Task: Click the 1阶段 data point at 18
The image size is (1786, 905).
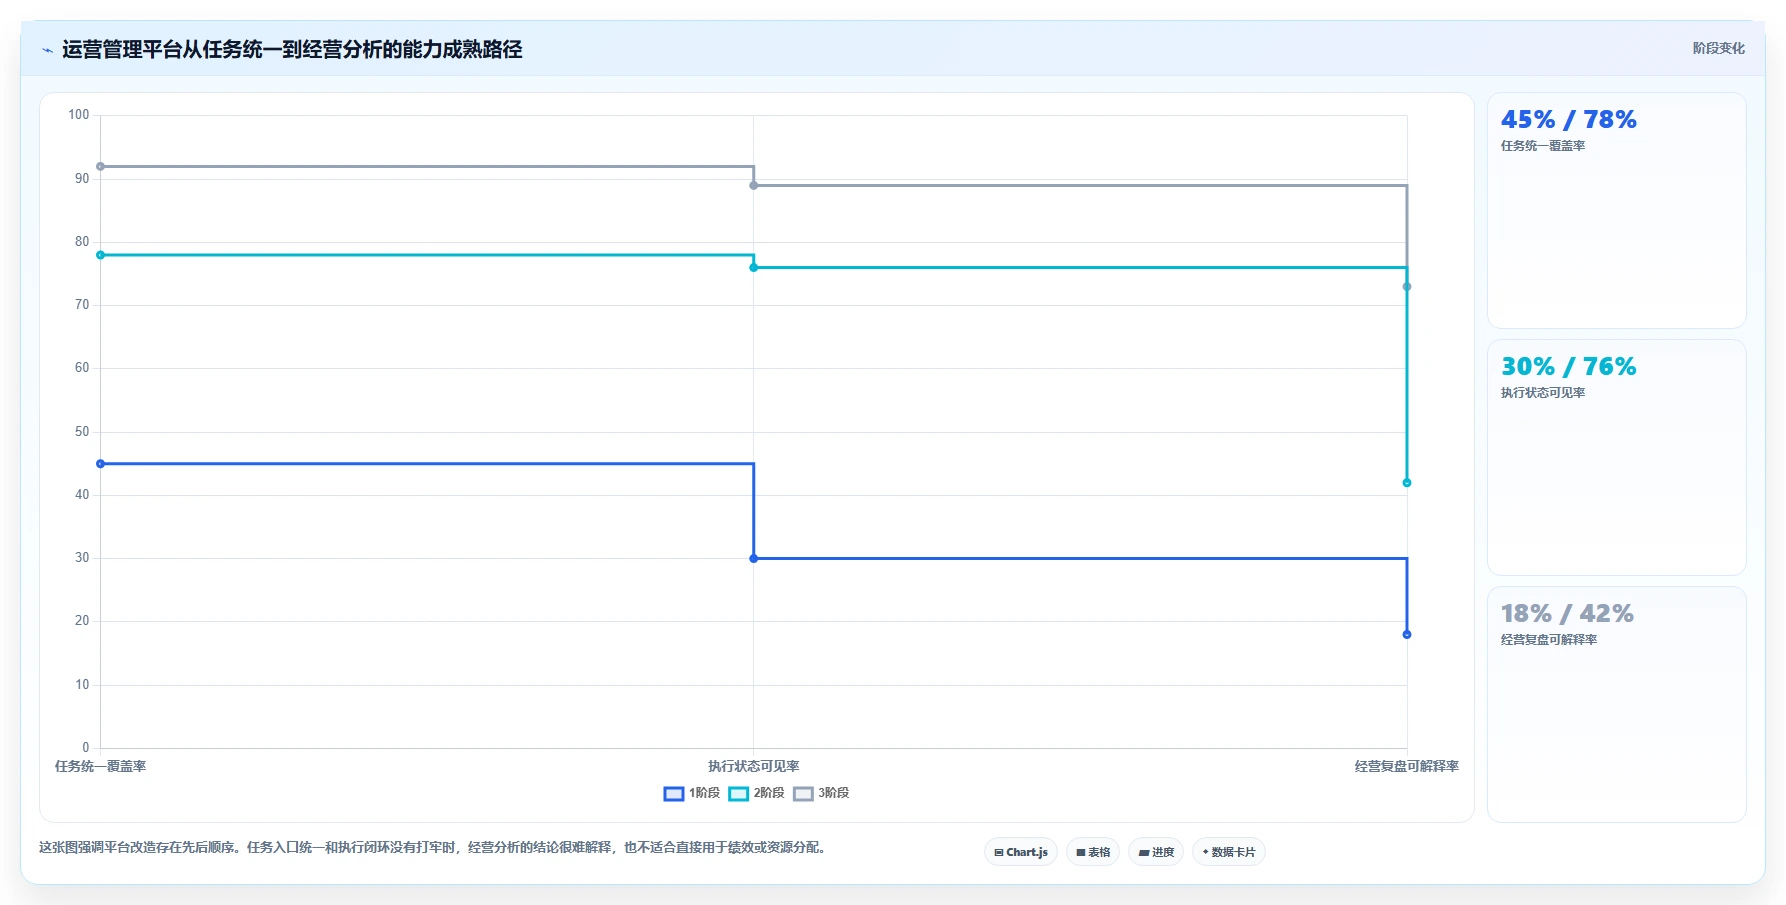Action: pyautogui.click(x=1407, y=635)
